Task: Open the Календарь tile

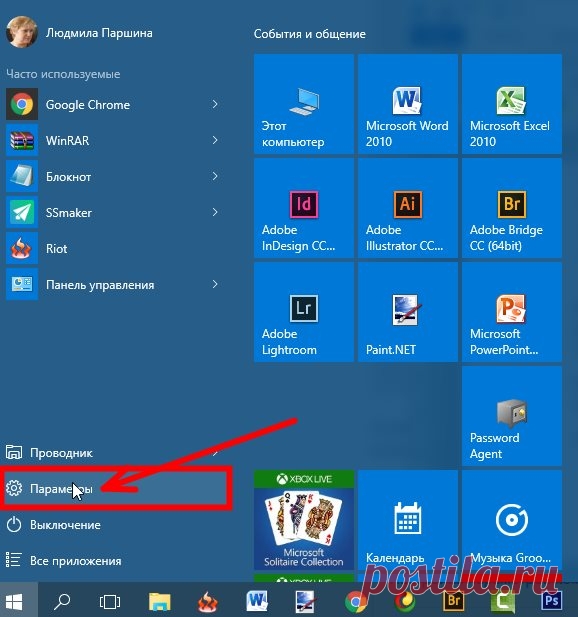Action: (408, 520)
